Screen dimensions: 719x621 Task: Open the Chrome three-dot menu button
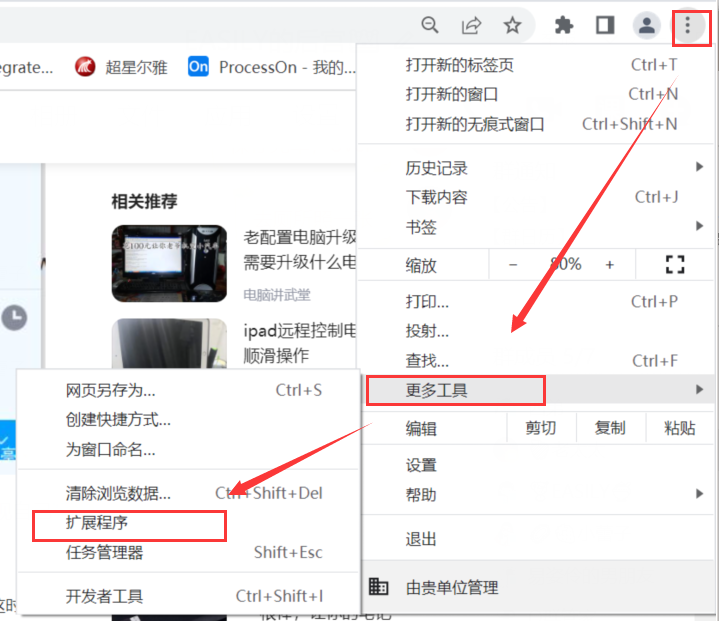click(x=687, y=25)
